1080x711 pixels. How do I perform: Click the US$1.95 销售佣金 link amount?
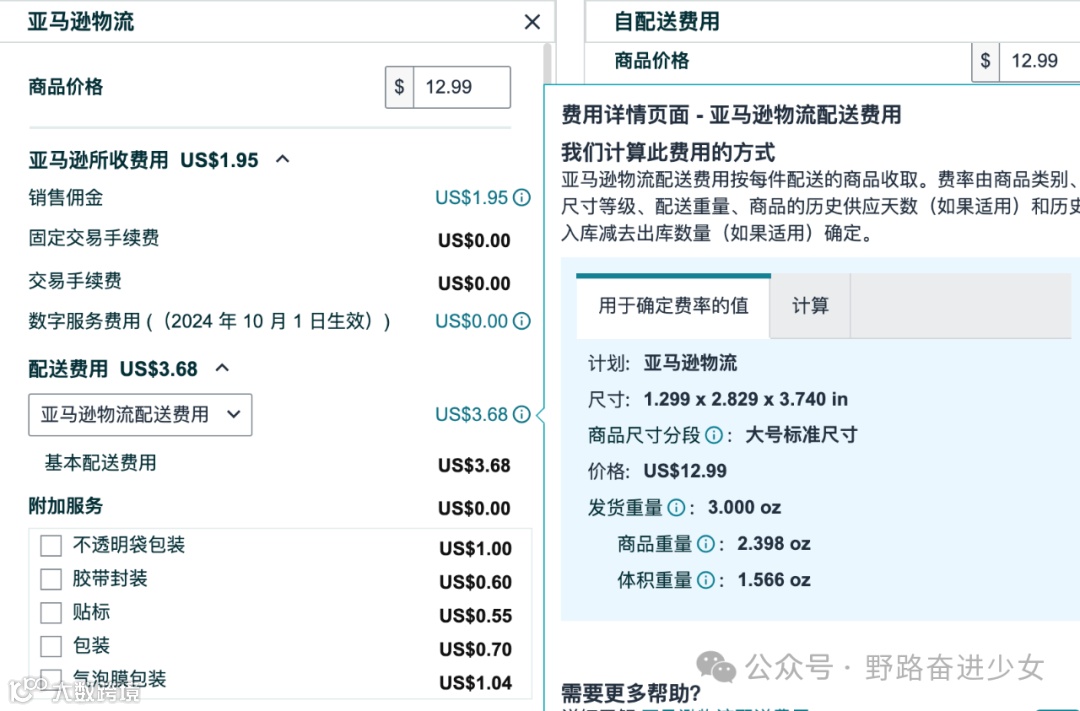(x=471, y=198)
